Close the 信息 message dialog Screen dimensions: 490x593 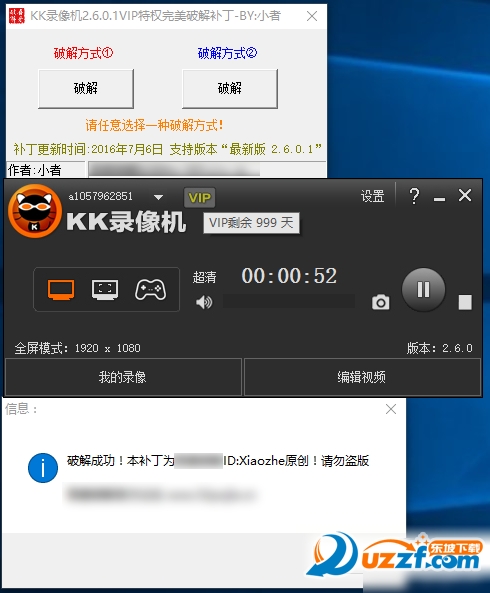(x=391, y=409)
